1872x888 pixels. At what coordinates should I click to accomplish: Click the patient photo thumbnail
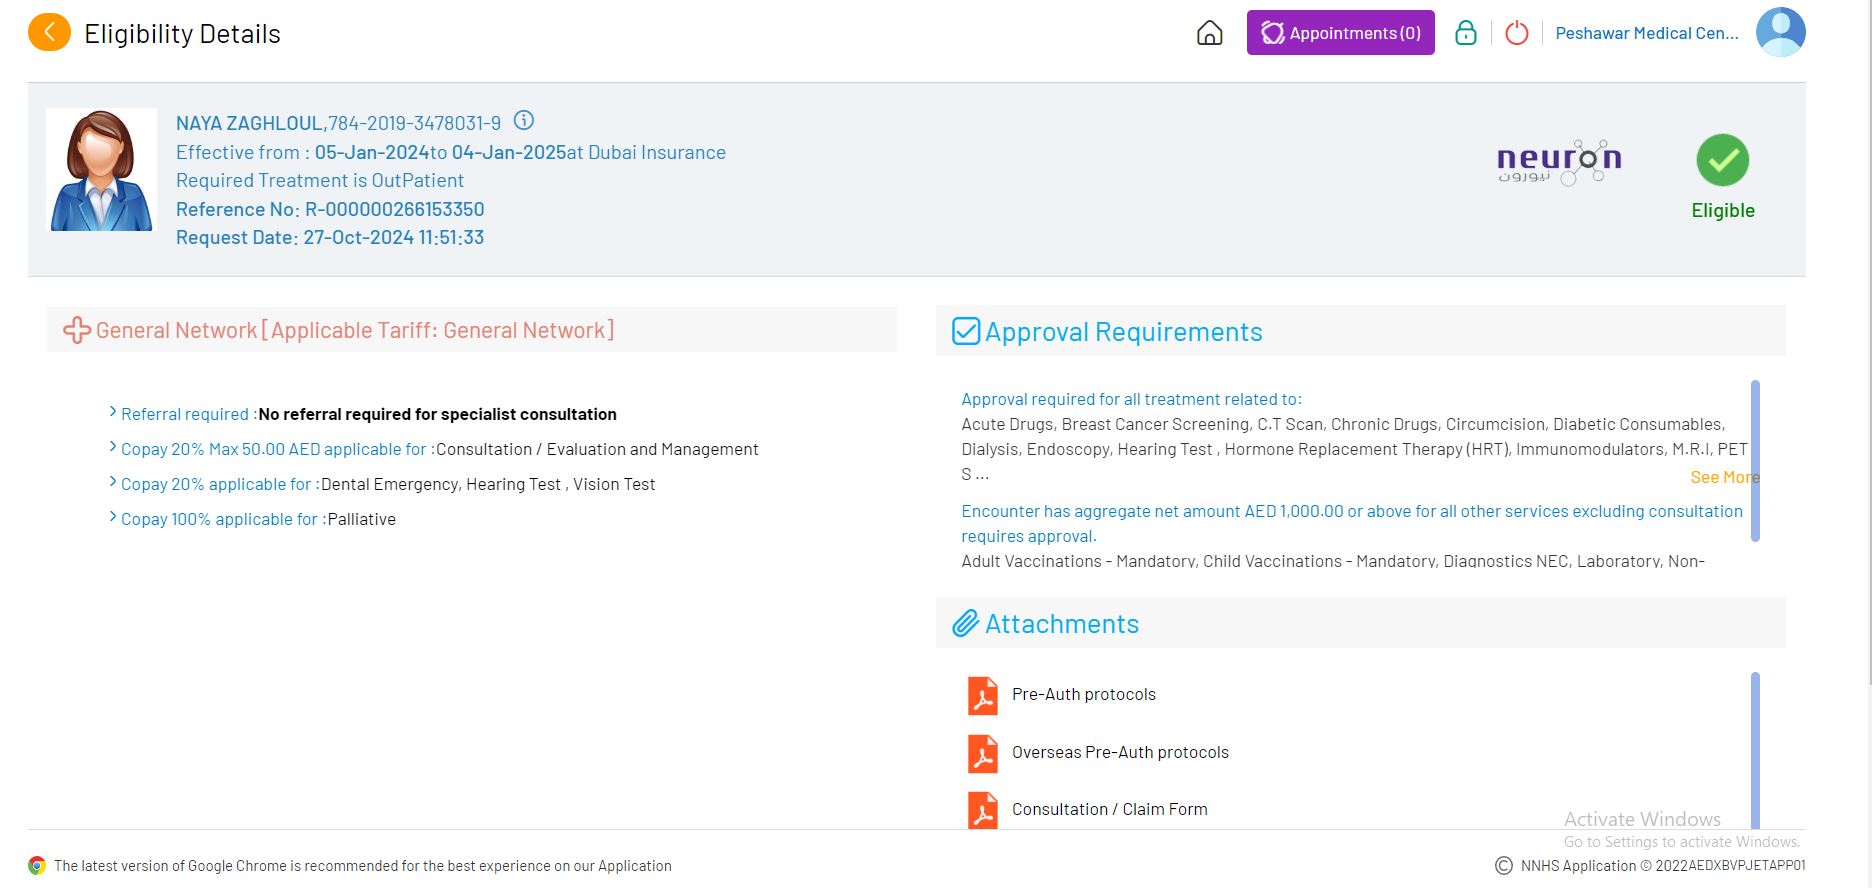click(x=101, y=170)
